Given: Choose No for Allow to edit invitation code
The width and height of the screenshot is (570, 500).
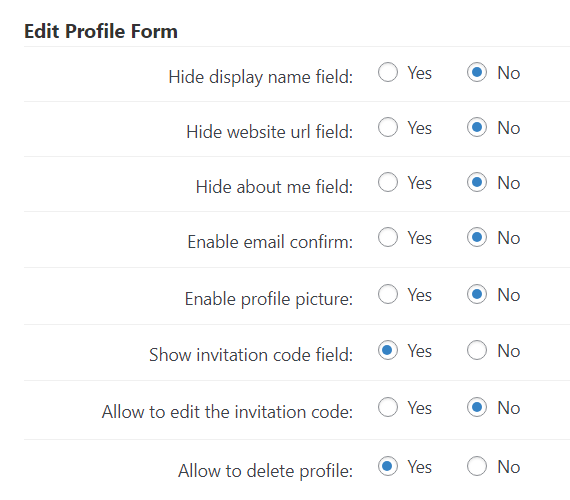Looking at the screenshot, I should (477, 407).
